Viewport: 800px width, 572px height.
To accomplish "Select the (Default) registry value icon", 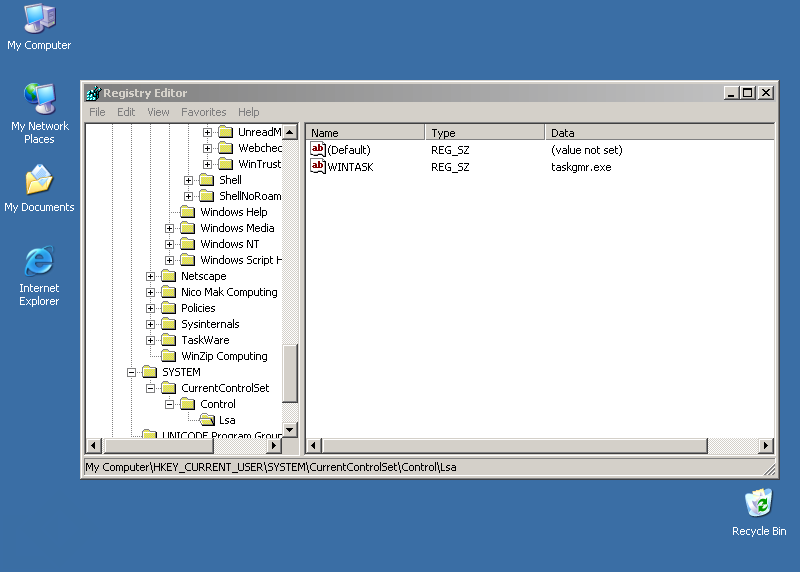I will [x=318, y=150].
